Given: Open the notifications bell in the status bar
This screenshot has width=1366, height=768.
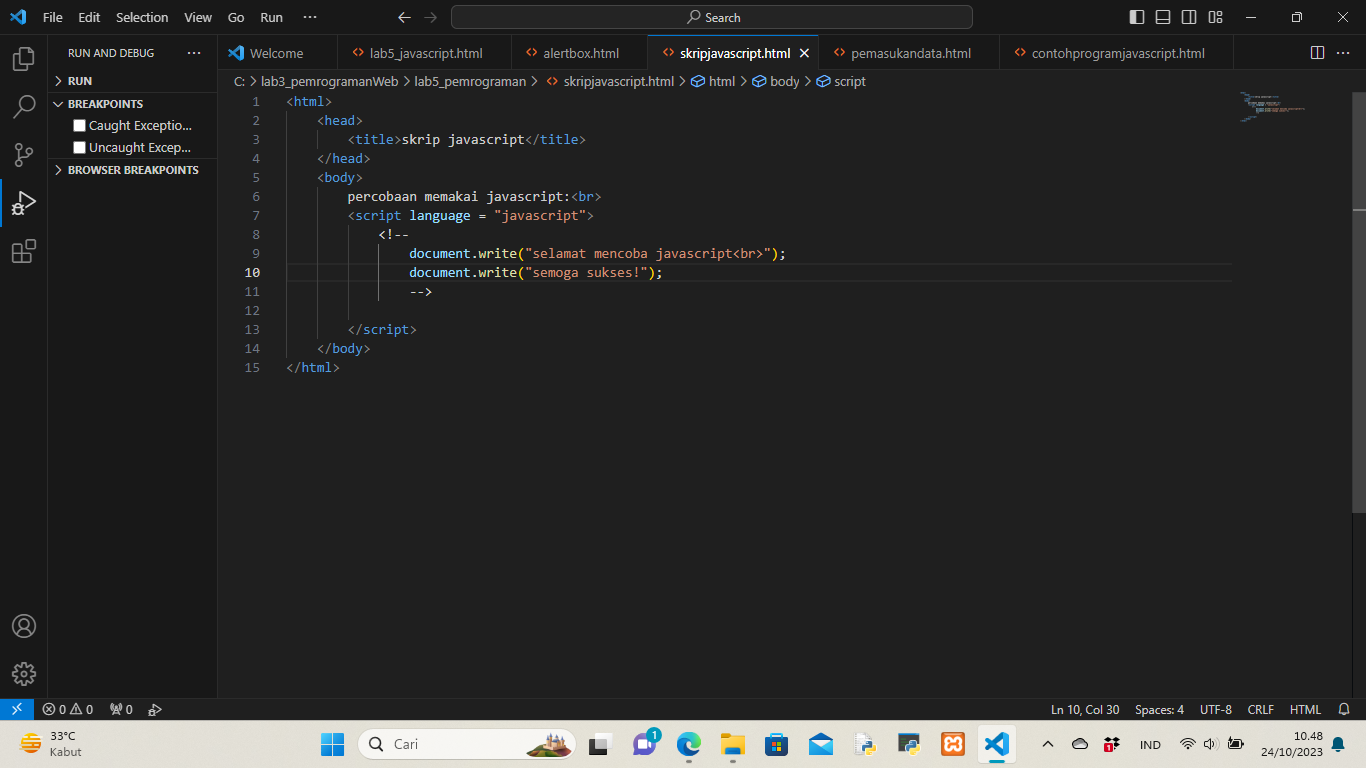Looking at the screenshot, I should pyautogui.click(x=1342, y=709).
